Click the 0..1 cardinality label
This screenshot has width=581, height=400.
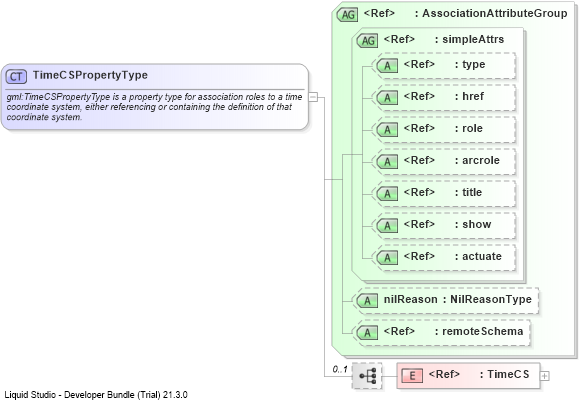340,369
